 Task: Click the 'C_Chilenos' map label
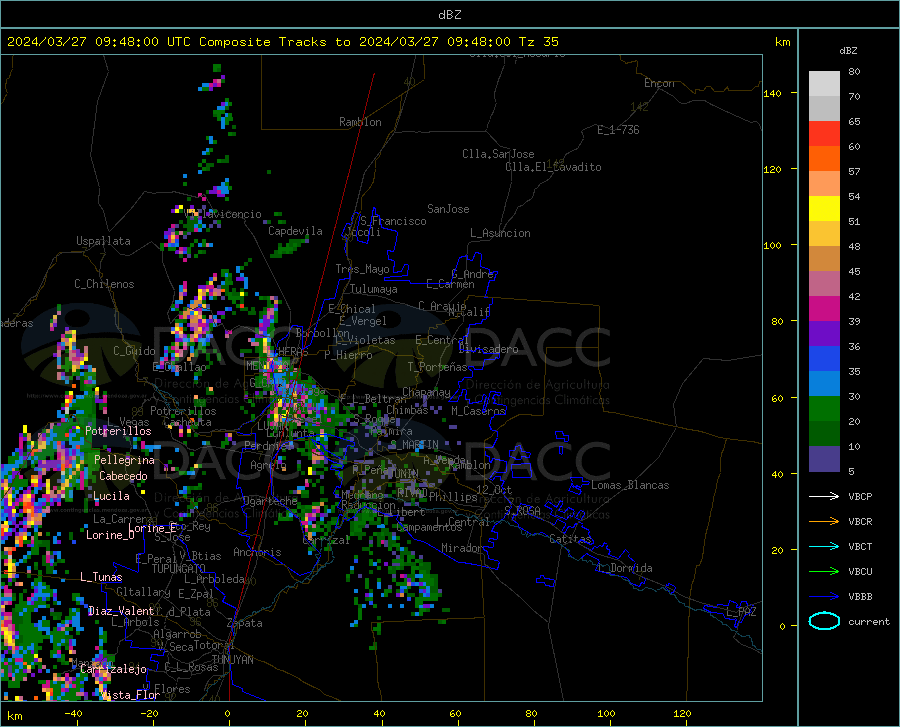(x=104, y=284)
